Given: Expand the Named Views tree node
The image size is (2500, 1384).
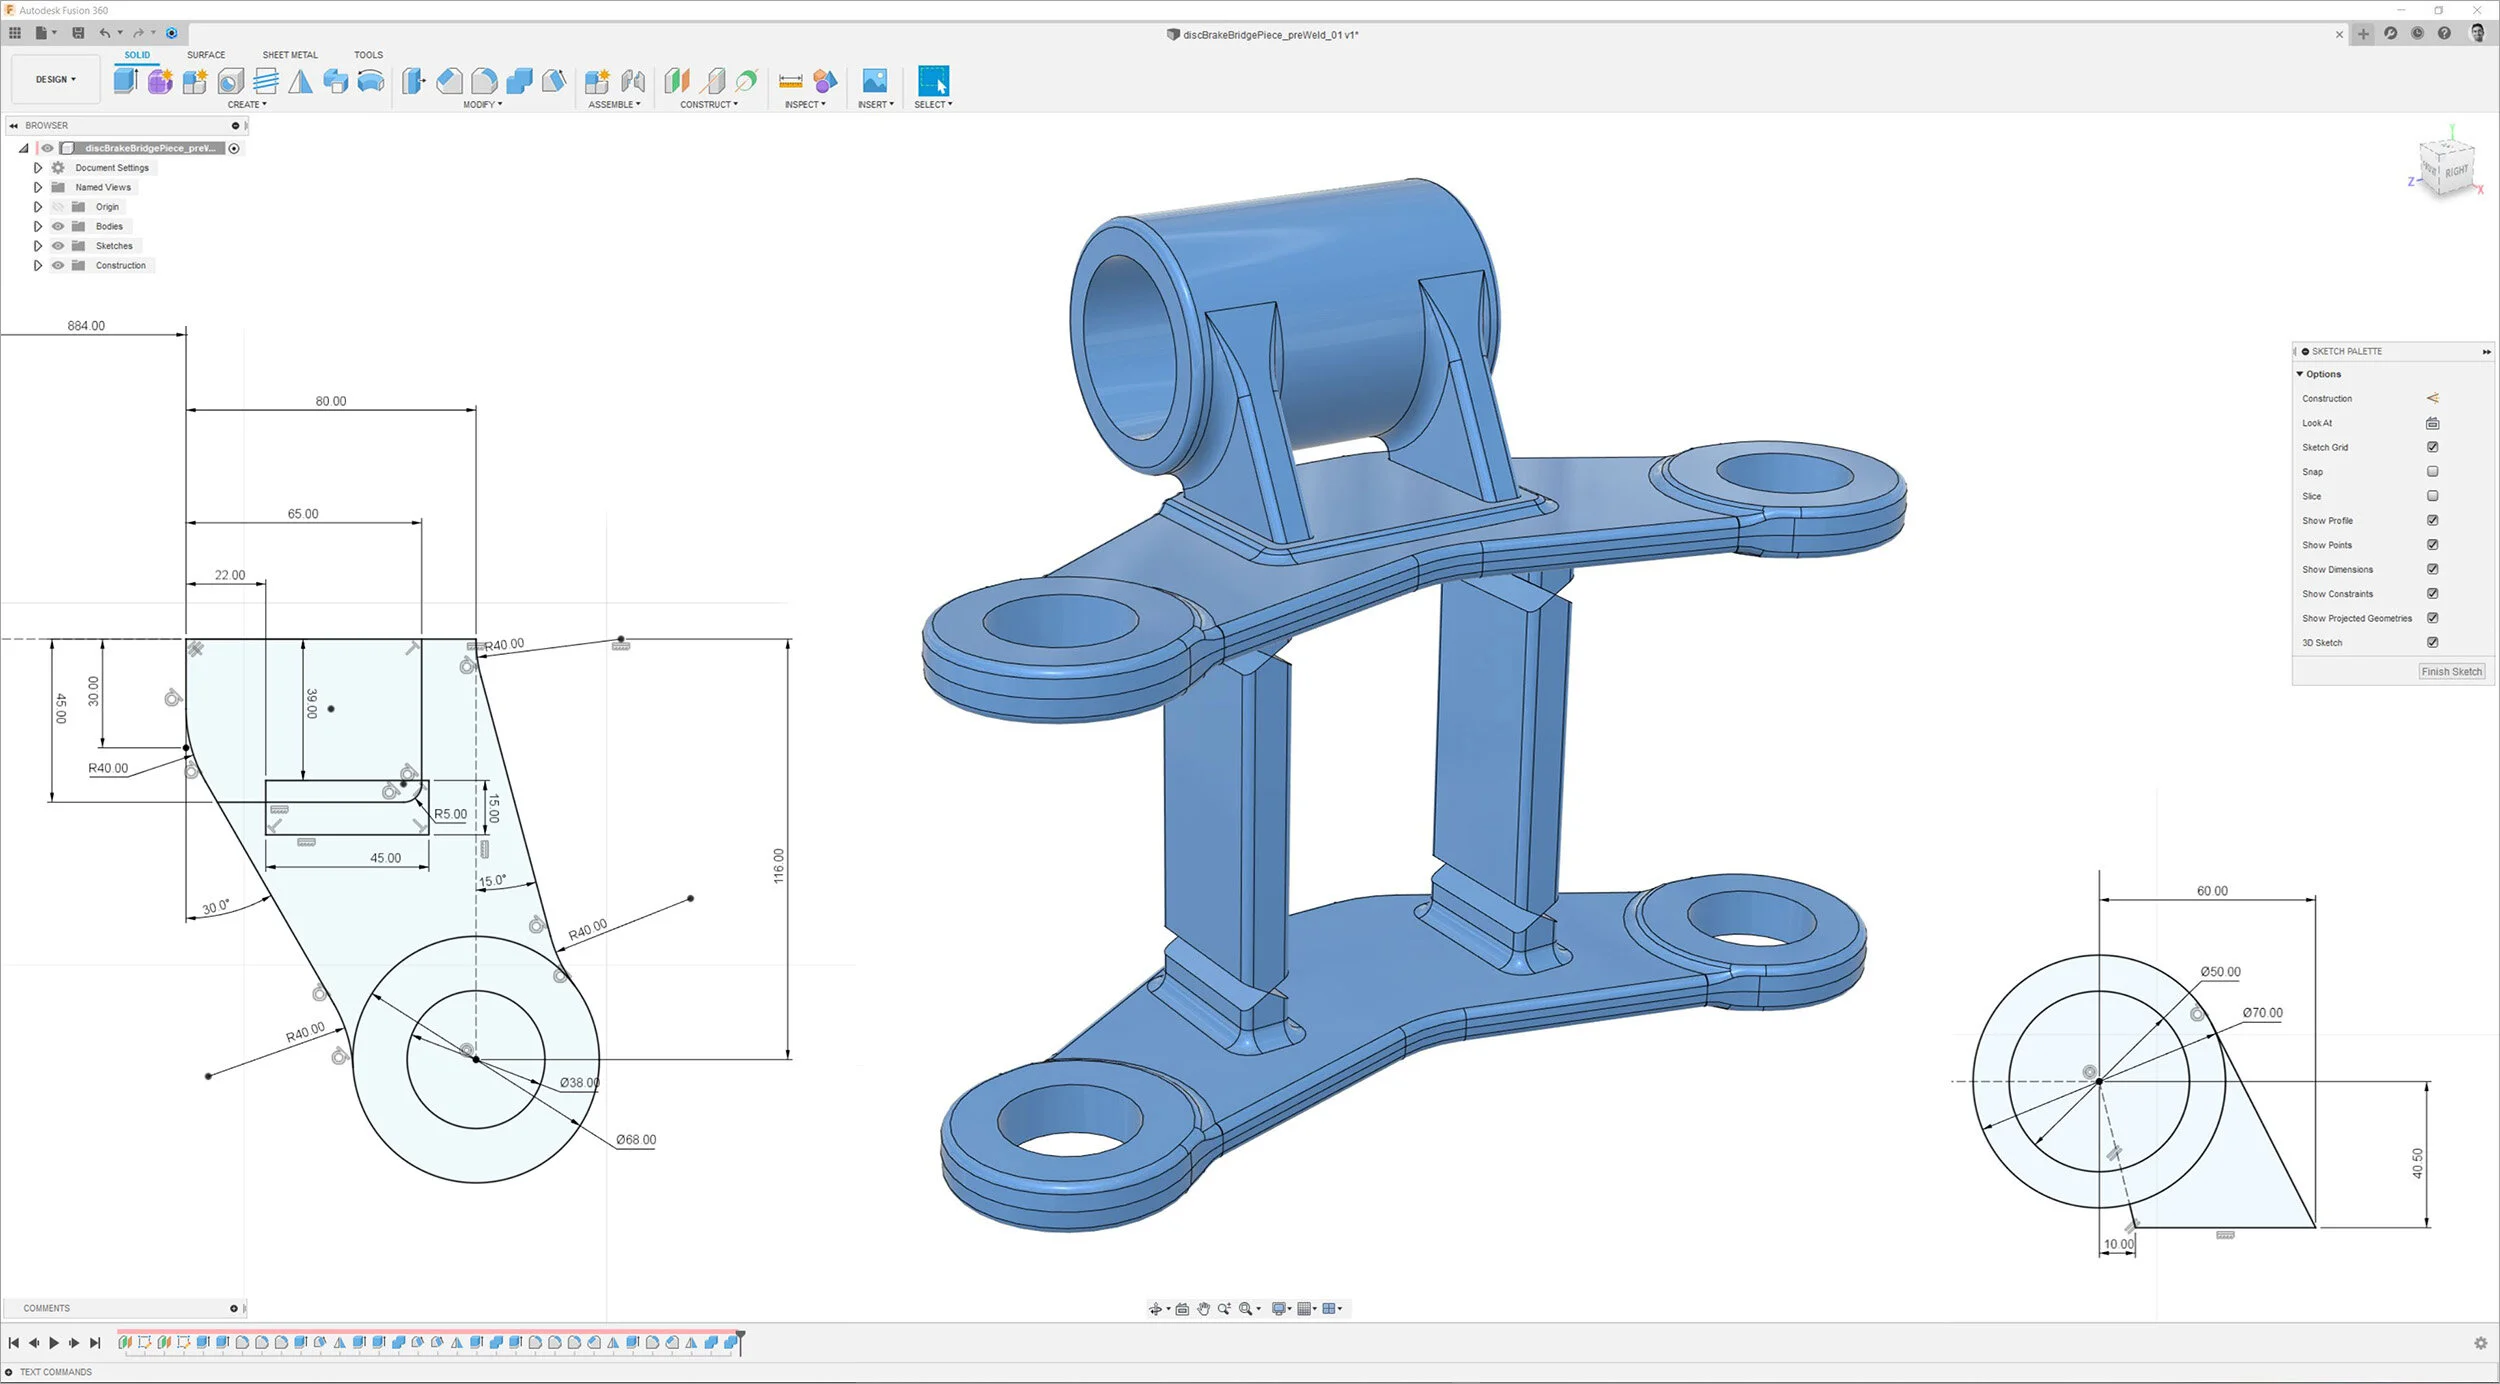Looking at the screenshot, I should [x=38, y=187].
